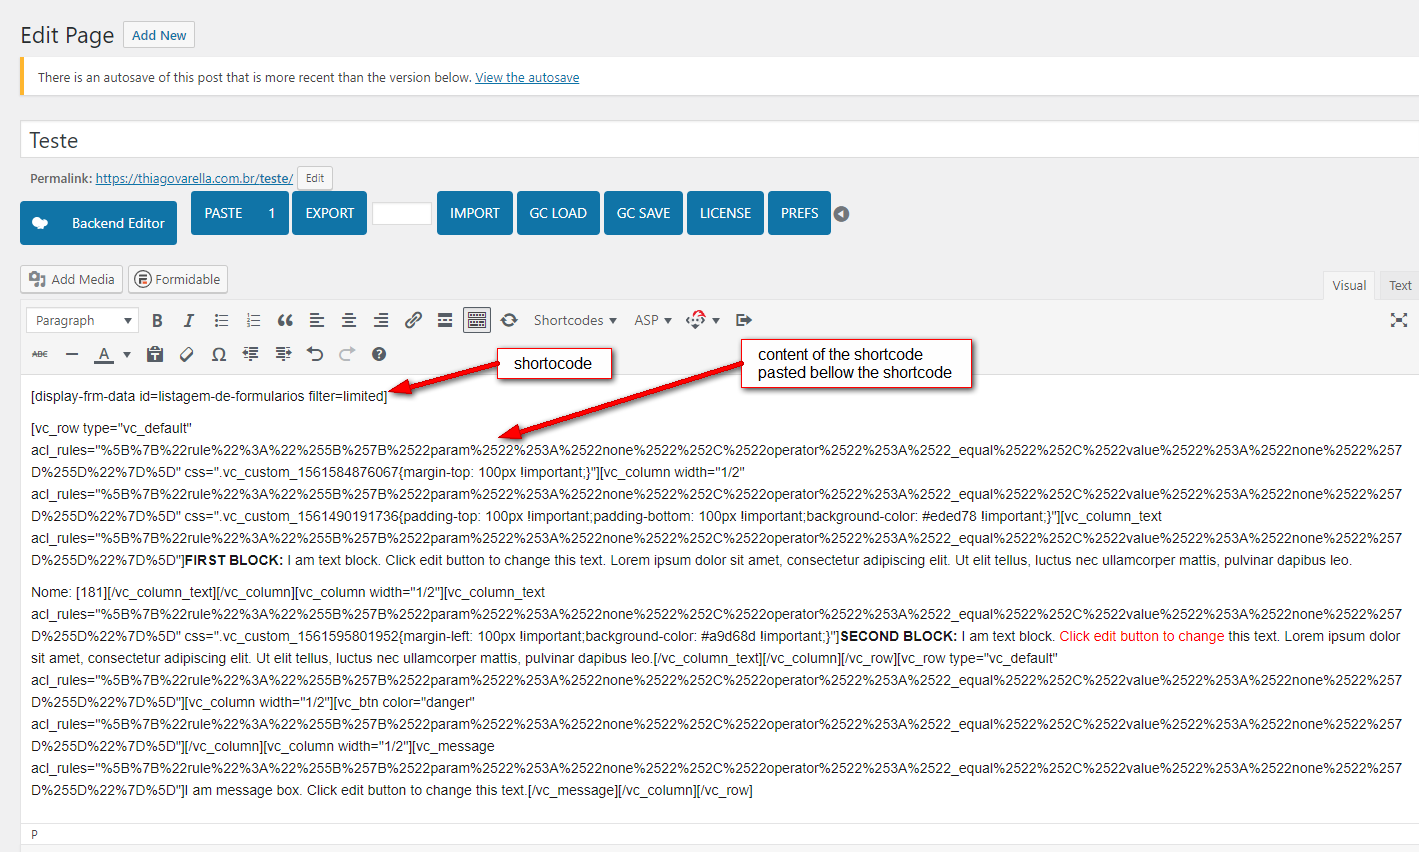Click the red 'Click edit button to change' text
The height and width of the screenshot is (852, 1419).
(1142, 636)
